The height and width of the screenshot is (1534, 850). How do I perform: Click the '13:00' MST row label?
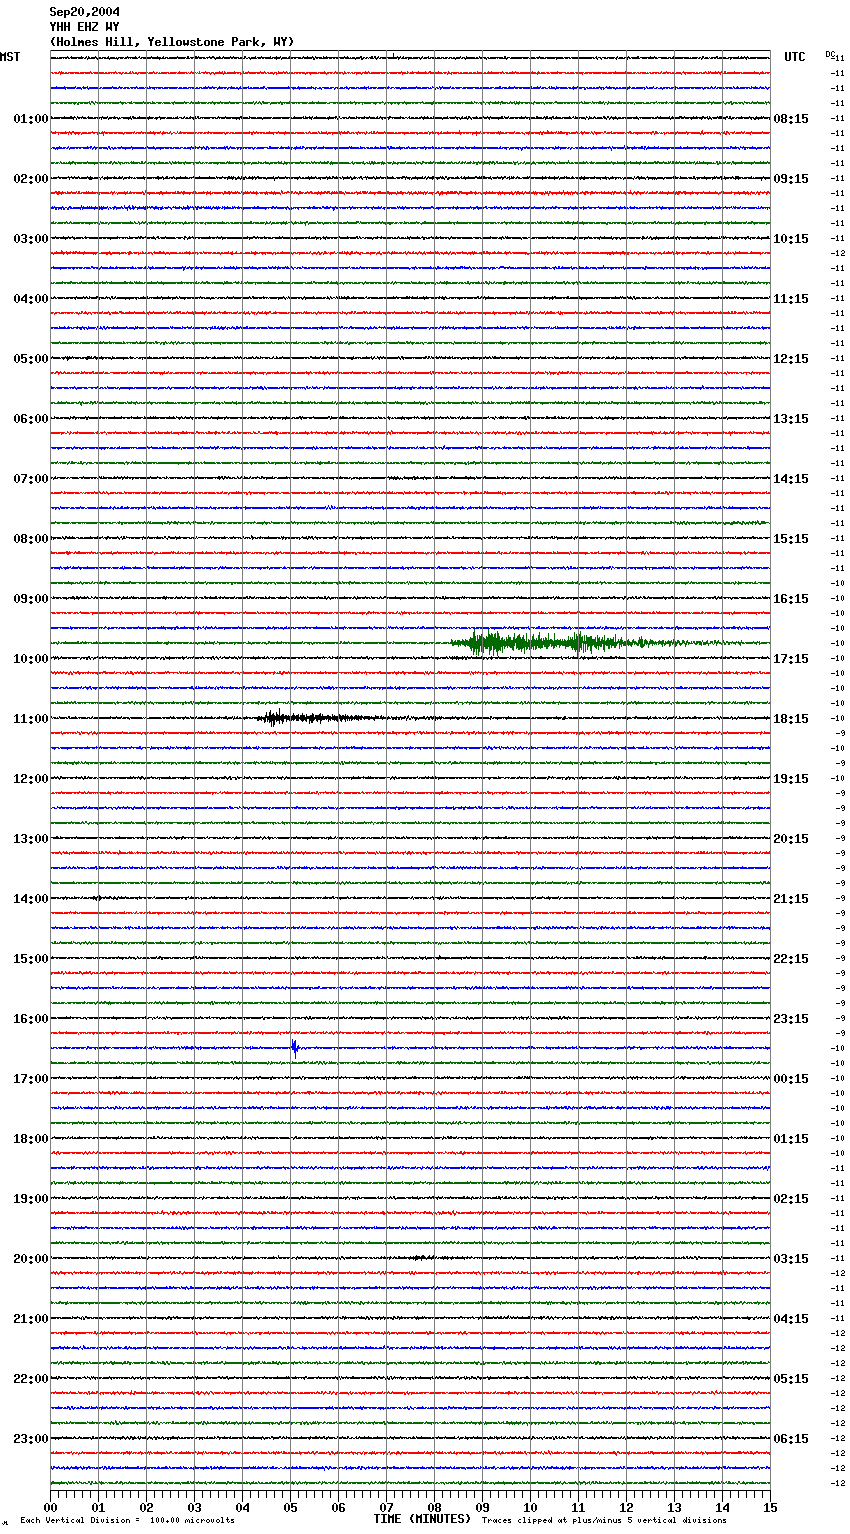click(x=31, y=839)
